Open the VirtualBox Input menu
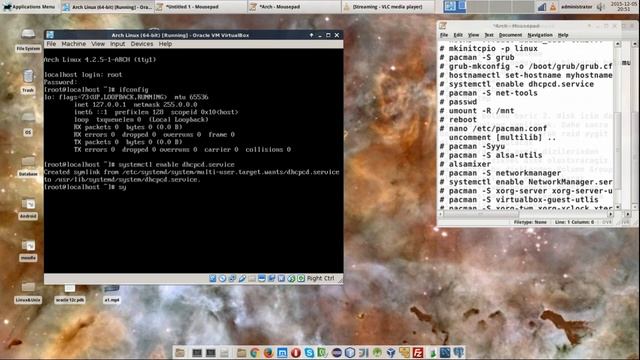Image resolution: width=640 pixels, height=360 pixels. point(118,44)
